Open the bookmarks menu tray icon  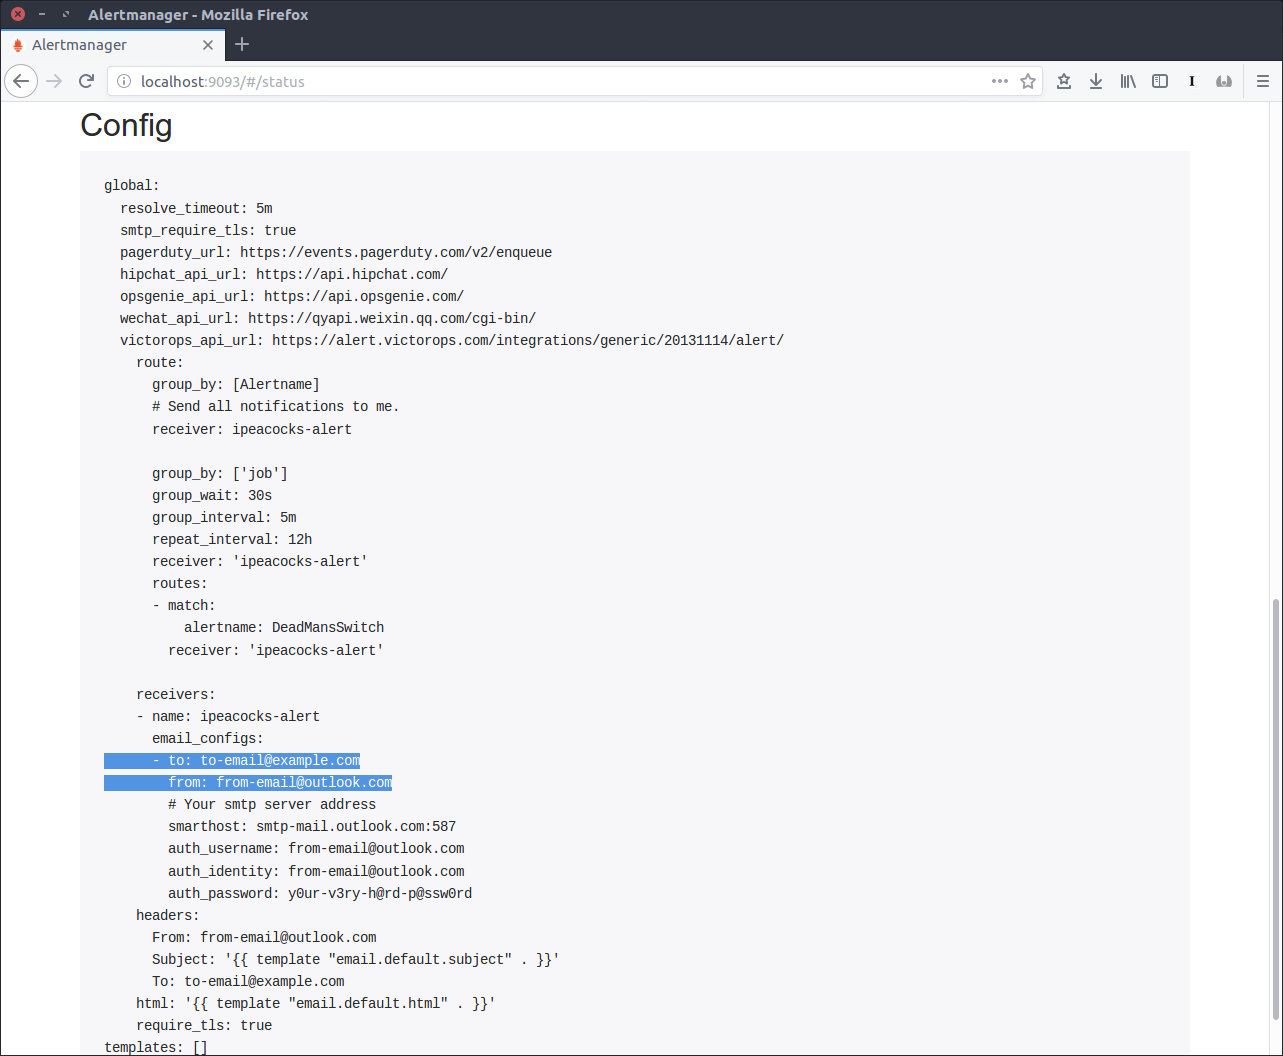(x=1064, y=81)
